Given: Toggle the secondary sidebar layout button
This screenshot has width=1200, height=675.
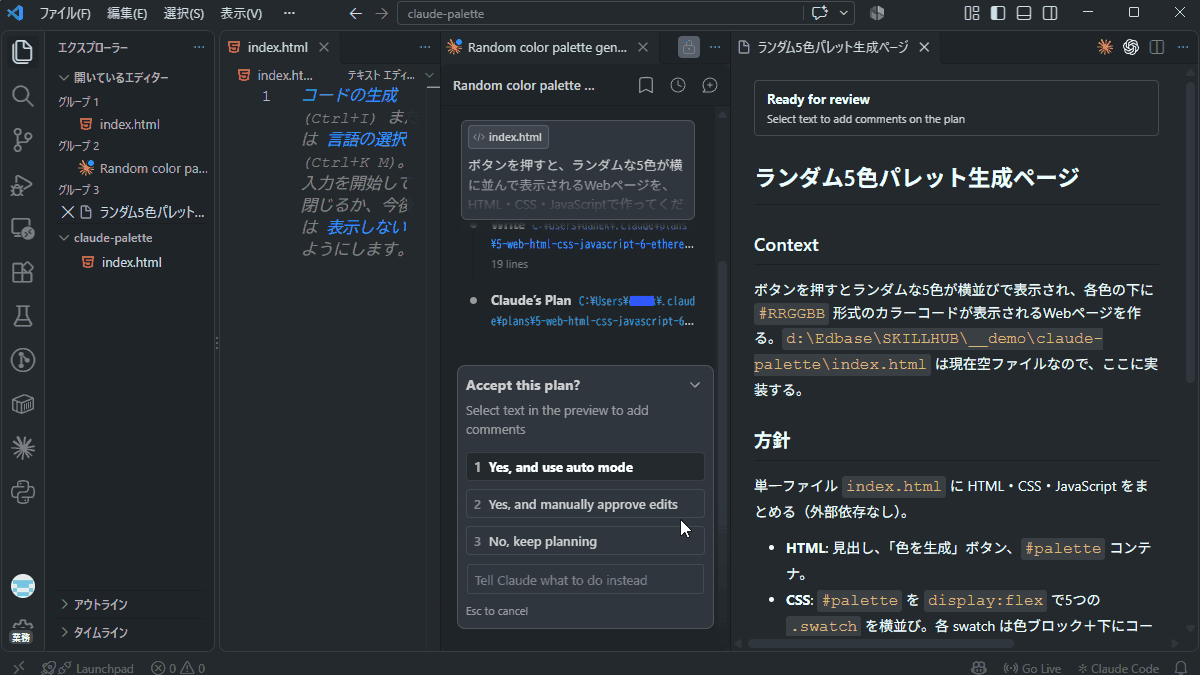Looking at the screenshot, I should point(1050,13).
